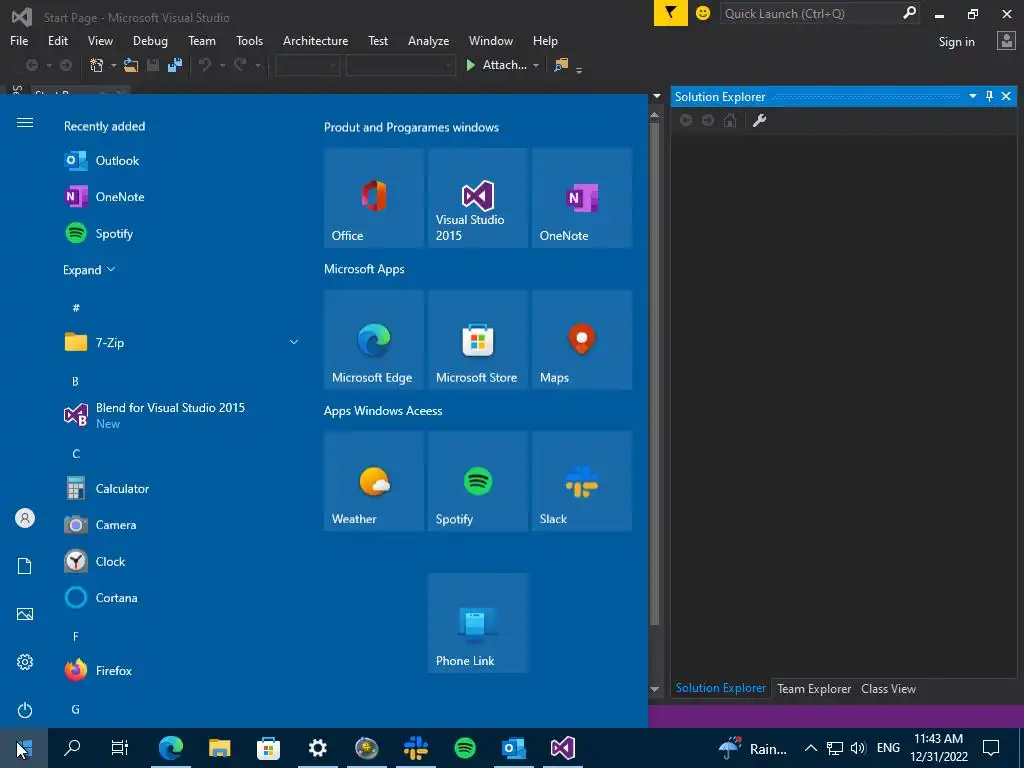The height and width of the screenshot is (768, 1024).
Task: Switch to the Class View tab
Action: pyautogui.click(x=888, y=689)
